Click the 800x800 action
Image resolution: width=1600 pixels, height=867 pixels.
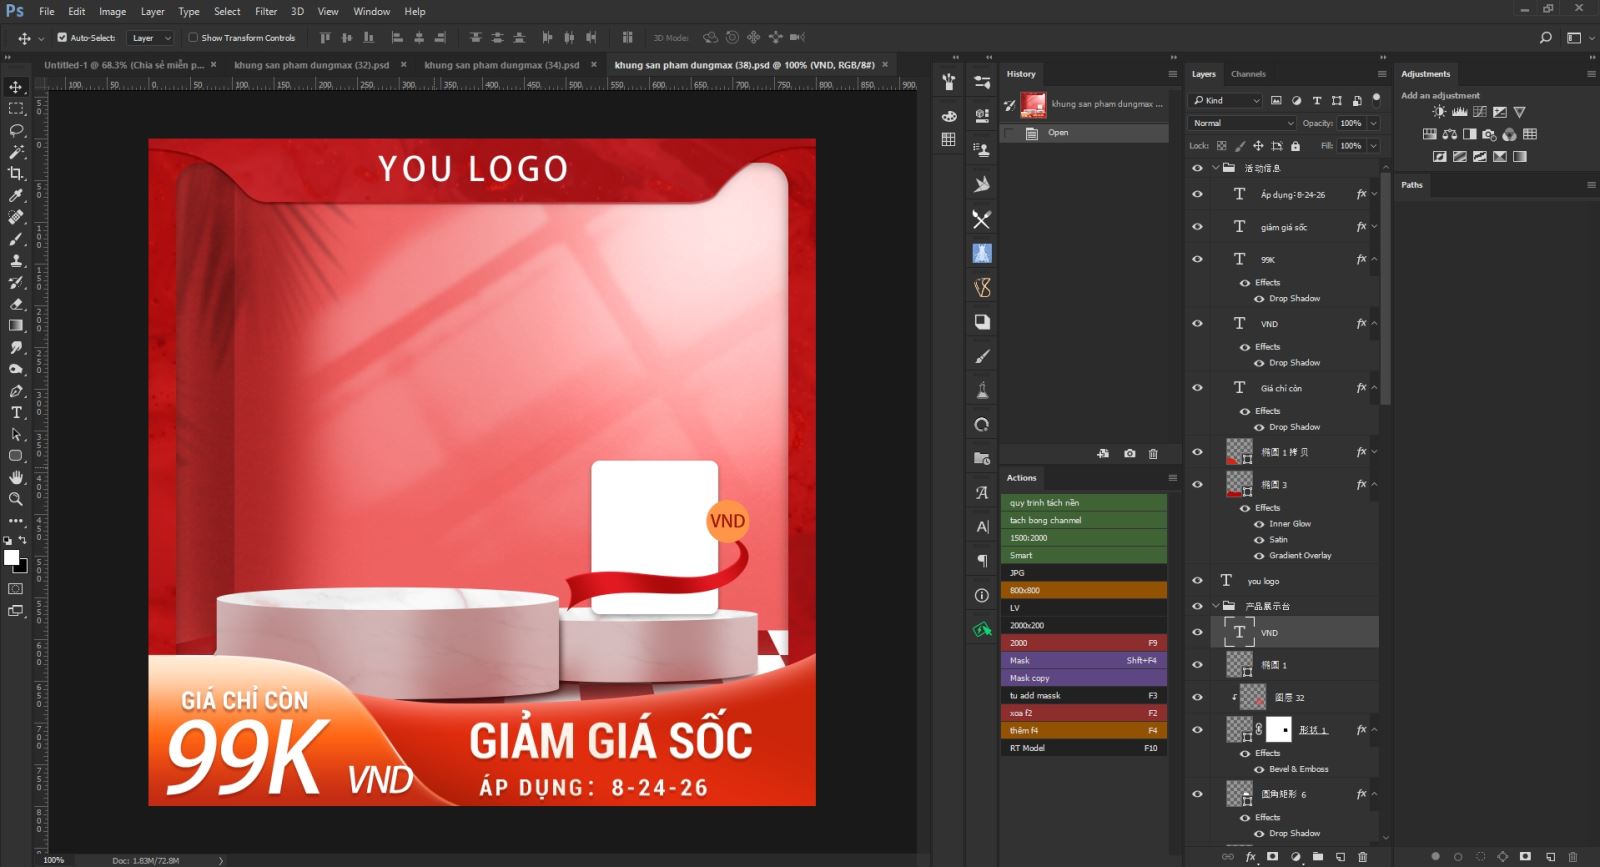tap(1084, 591)
